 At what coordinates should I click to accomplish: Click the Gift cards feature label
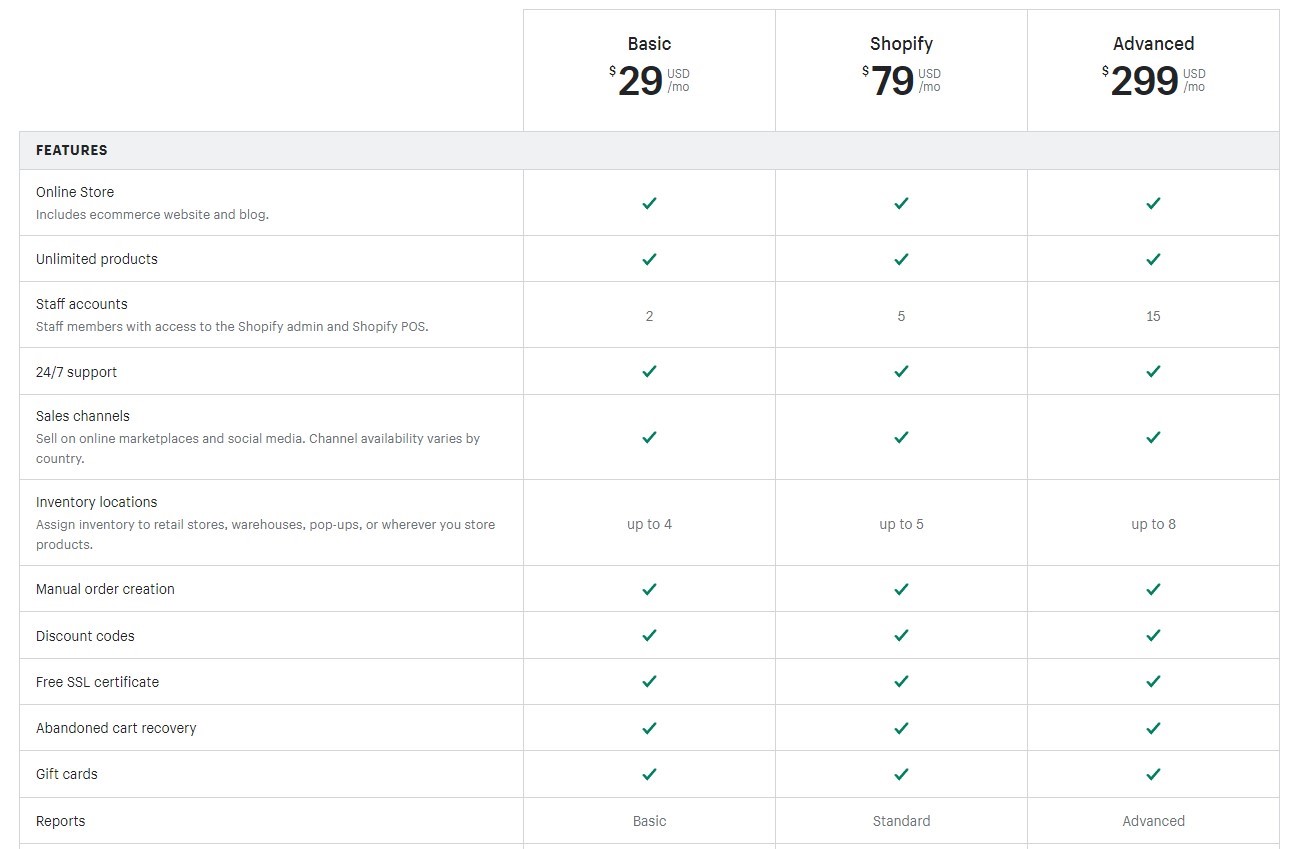[x=67, y=774]
